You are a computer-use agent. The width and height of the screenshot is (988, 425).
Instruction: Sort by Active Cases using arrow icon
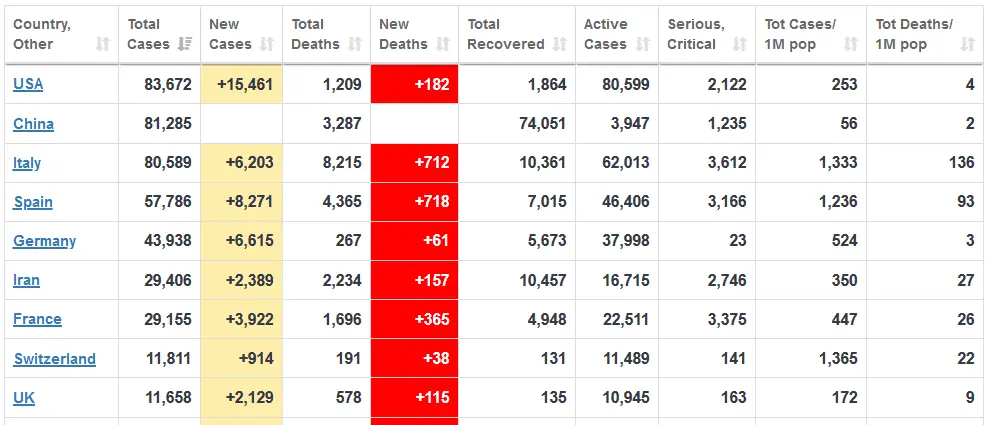coord(643,44)
